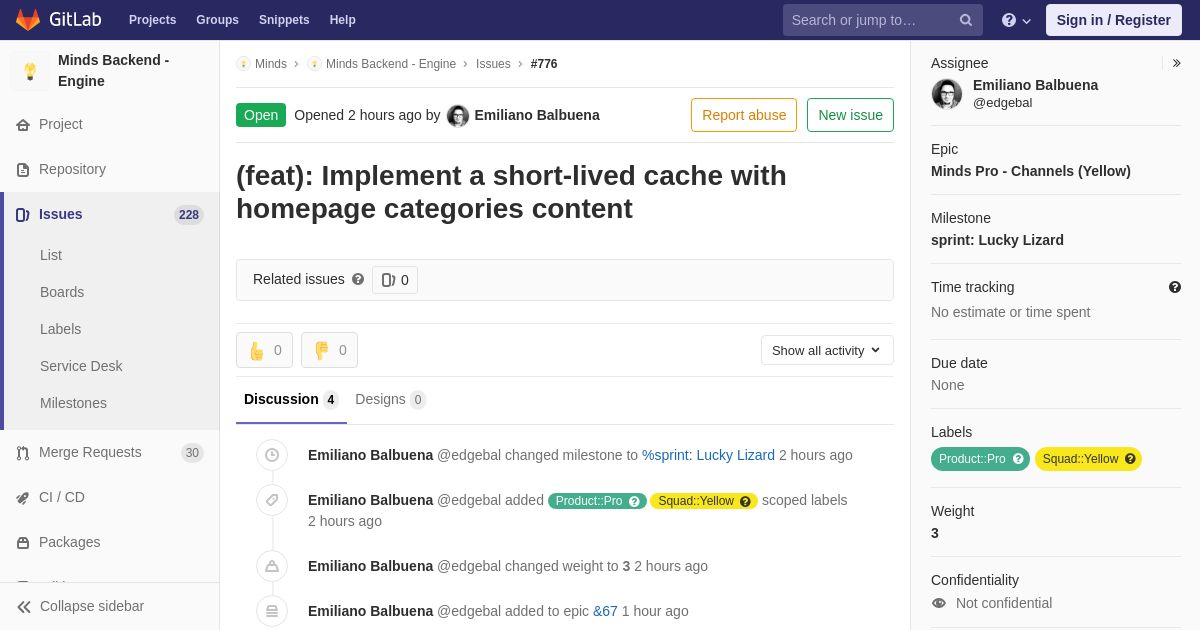
Task: Click the weight changed icon in activity
Action: (272, 566)
